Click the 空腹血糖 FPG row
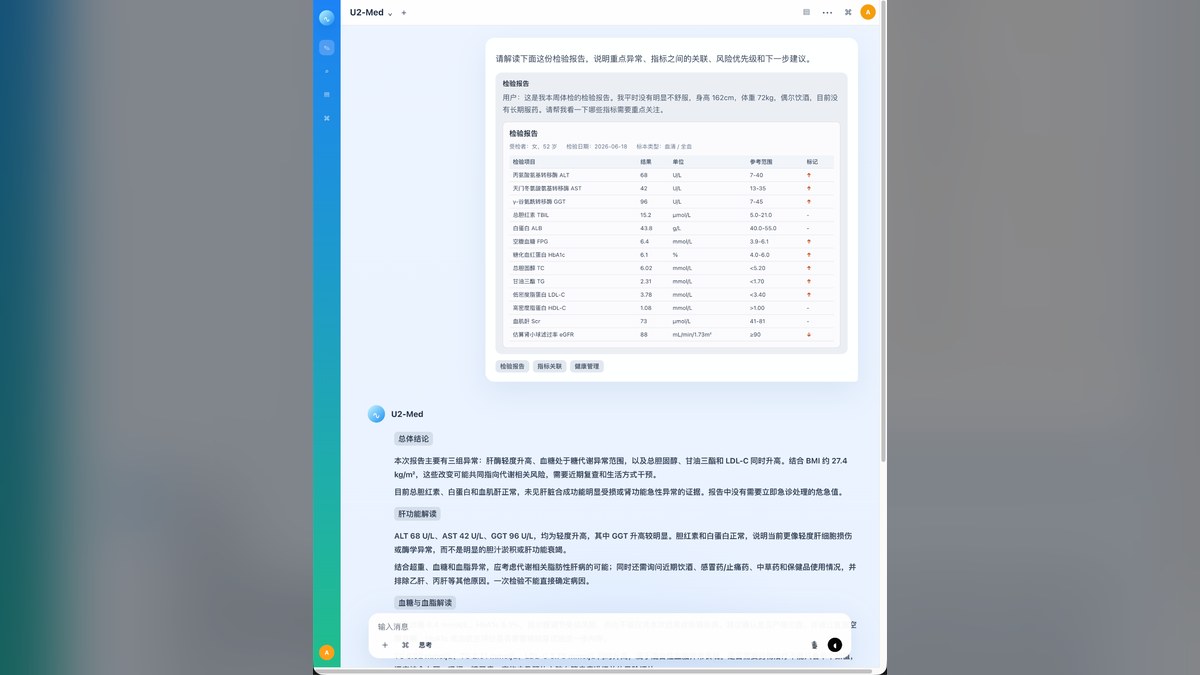This screenshot has width=1200, height=675. (671, 241)
